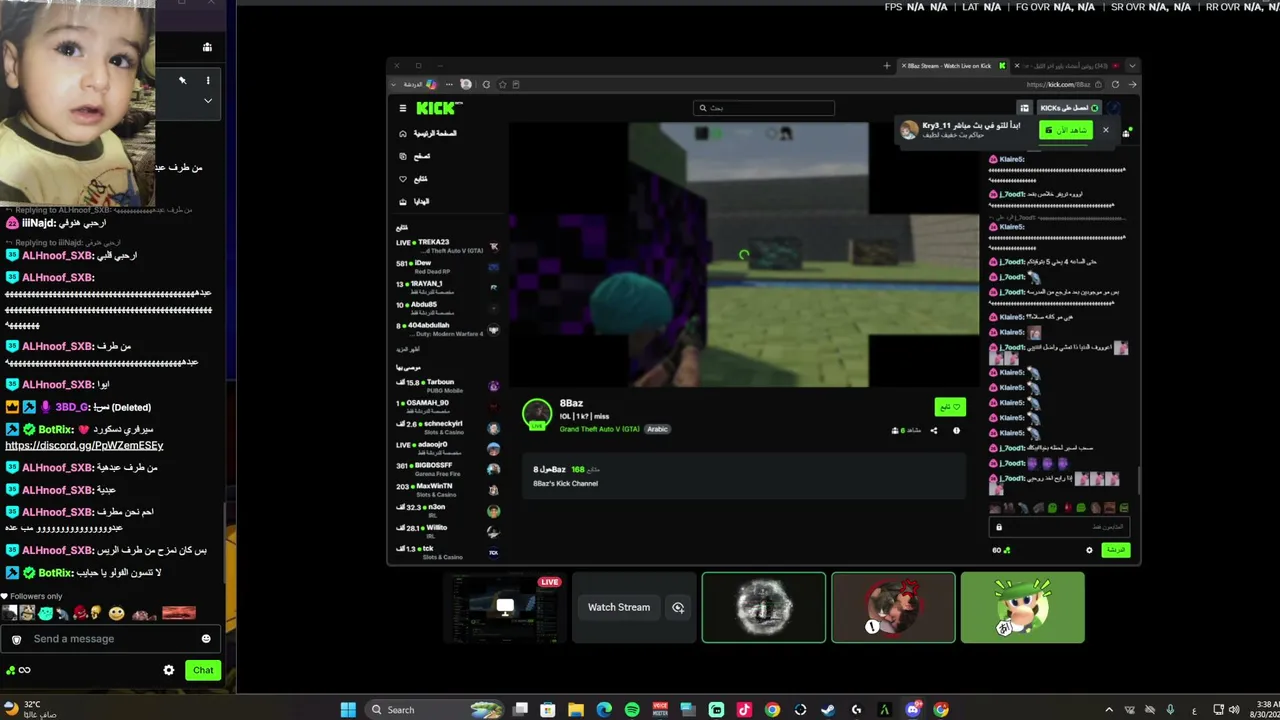Click the green Watch Now notification button
The width and height of the screenshot is (1280, 720).
click(x=1066, y=130)
